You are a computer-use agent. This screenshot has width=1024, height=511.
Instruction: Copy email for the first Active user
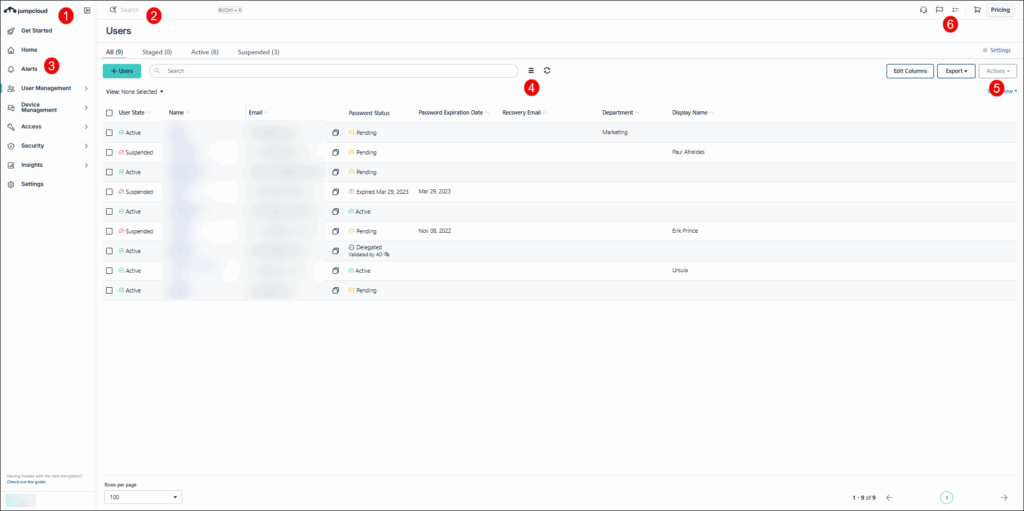pyautogui.click(x=335, y=132)
